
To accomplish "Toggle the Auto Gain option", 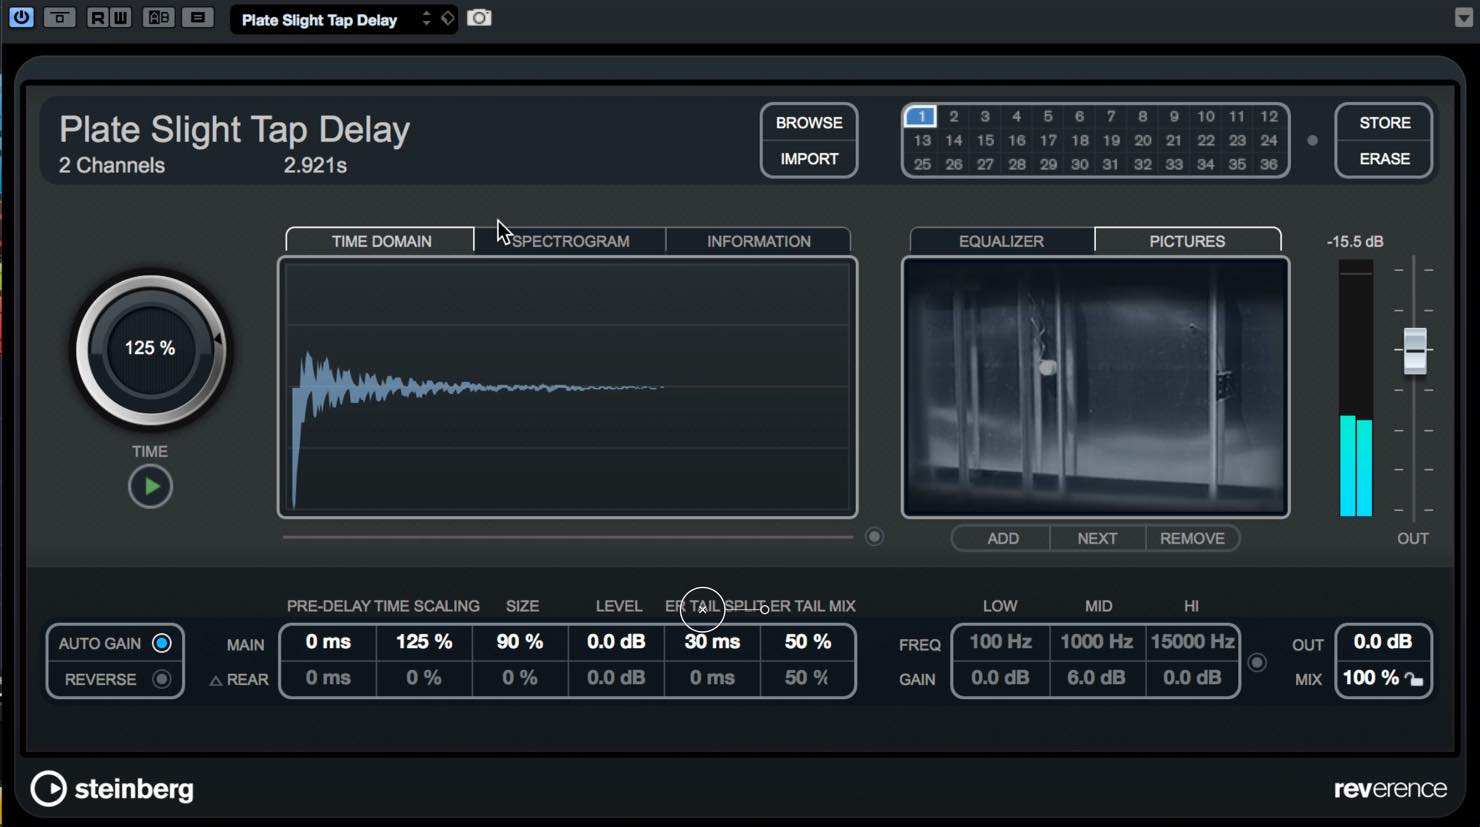I will pos(161,643).
